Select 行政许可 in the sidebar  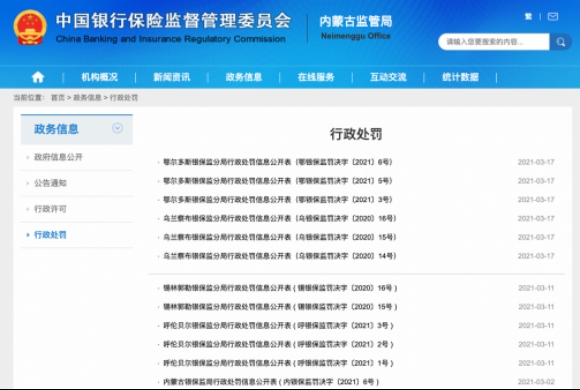click(x=50, y=209)
